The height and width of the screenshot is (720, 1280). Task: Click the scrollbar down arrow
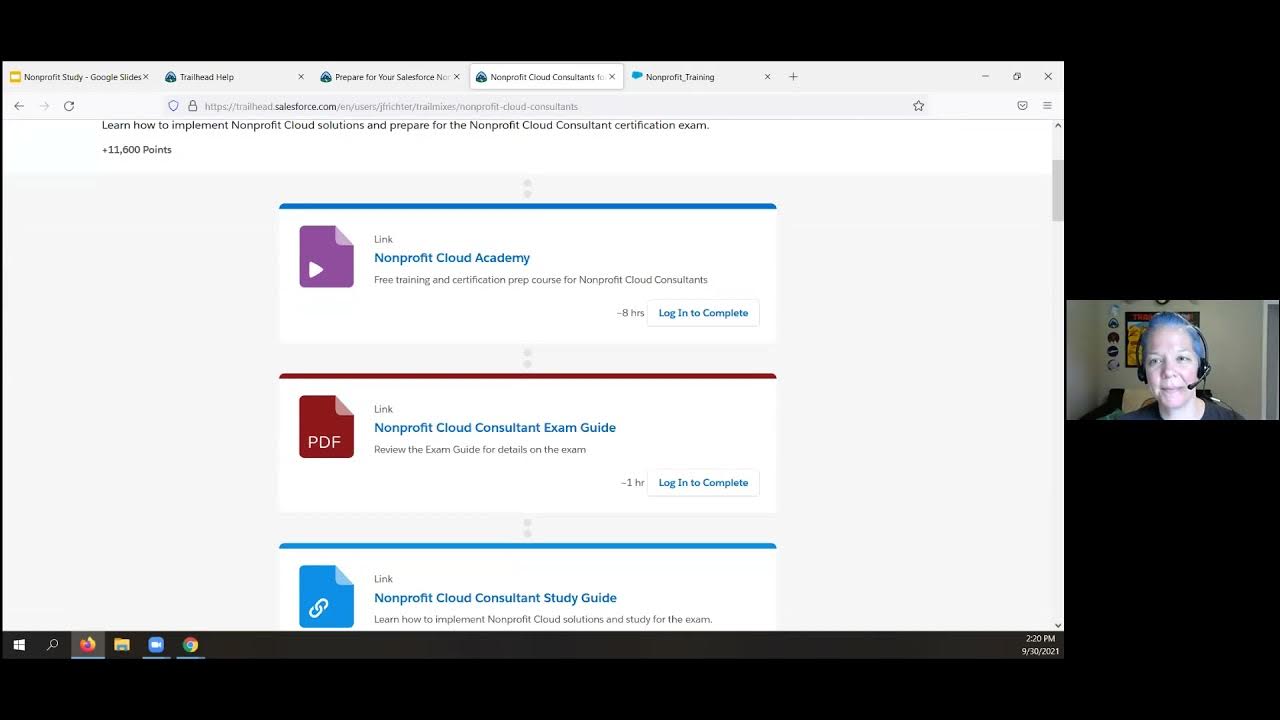tap(1058, 626)
